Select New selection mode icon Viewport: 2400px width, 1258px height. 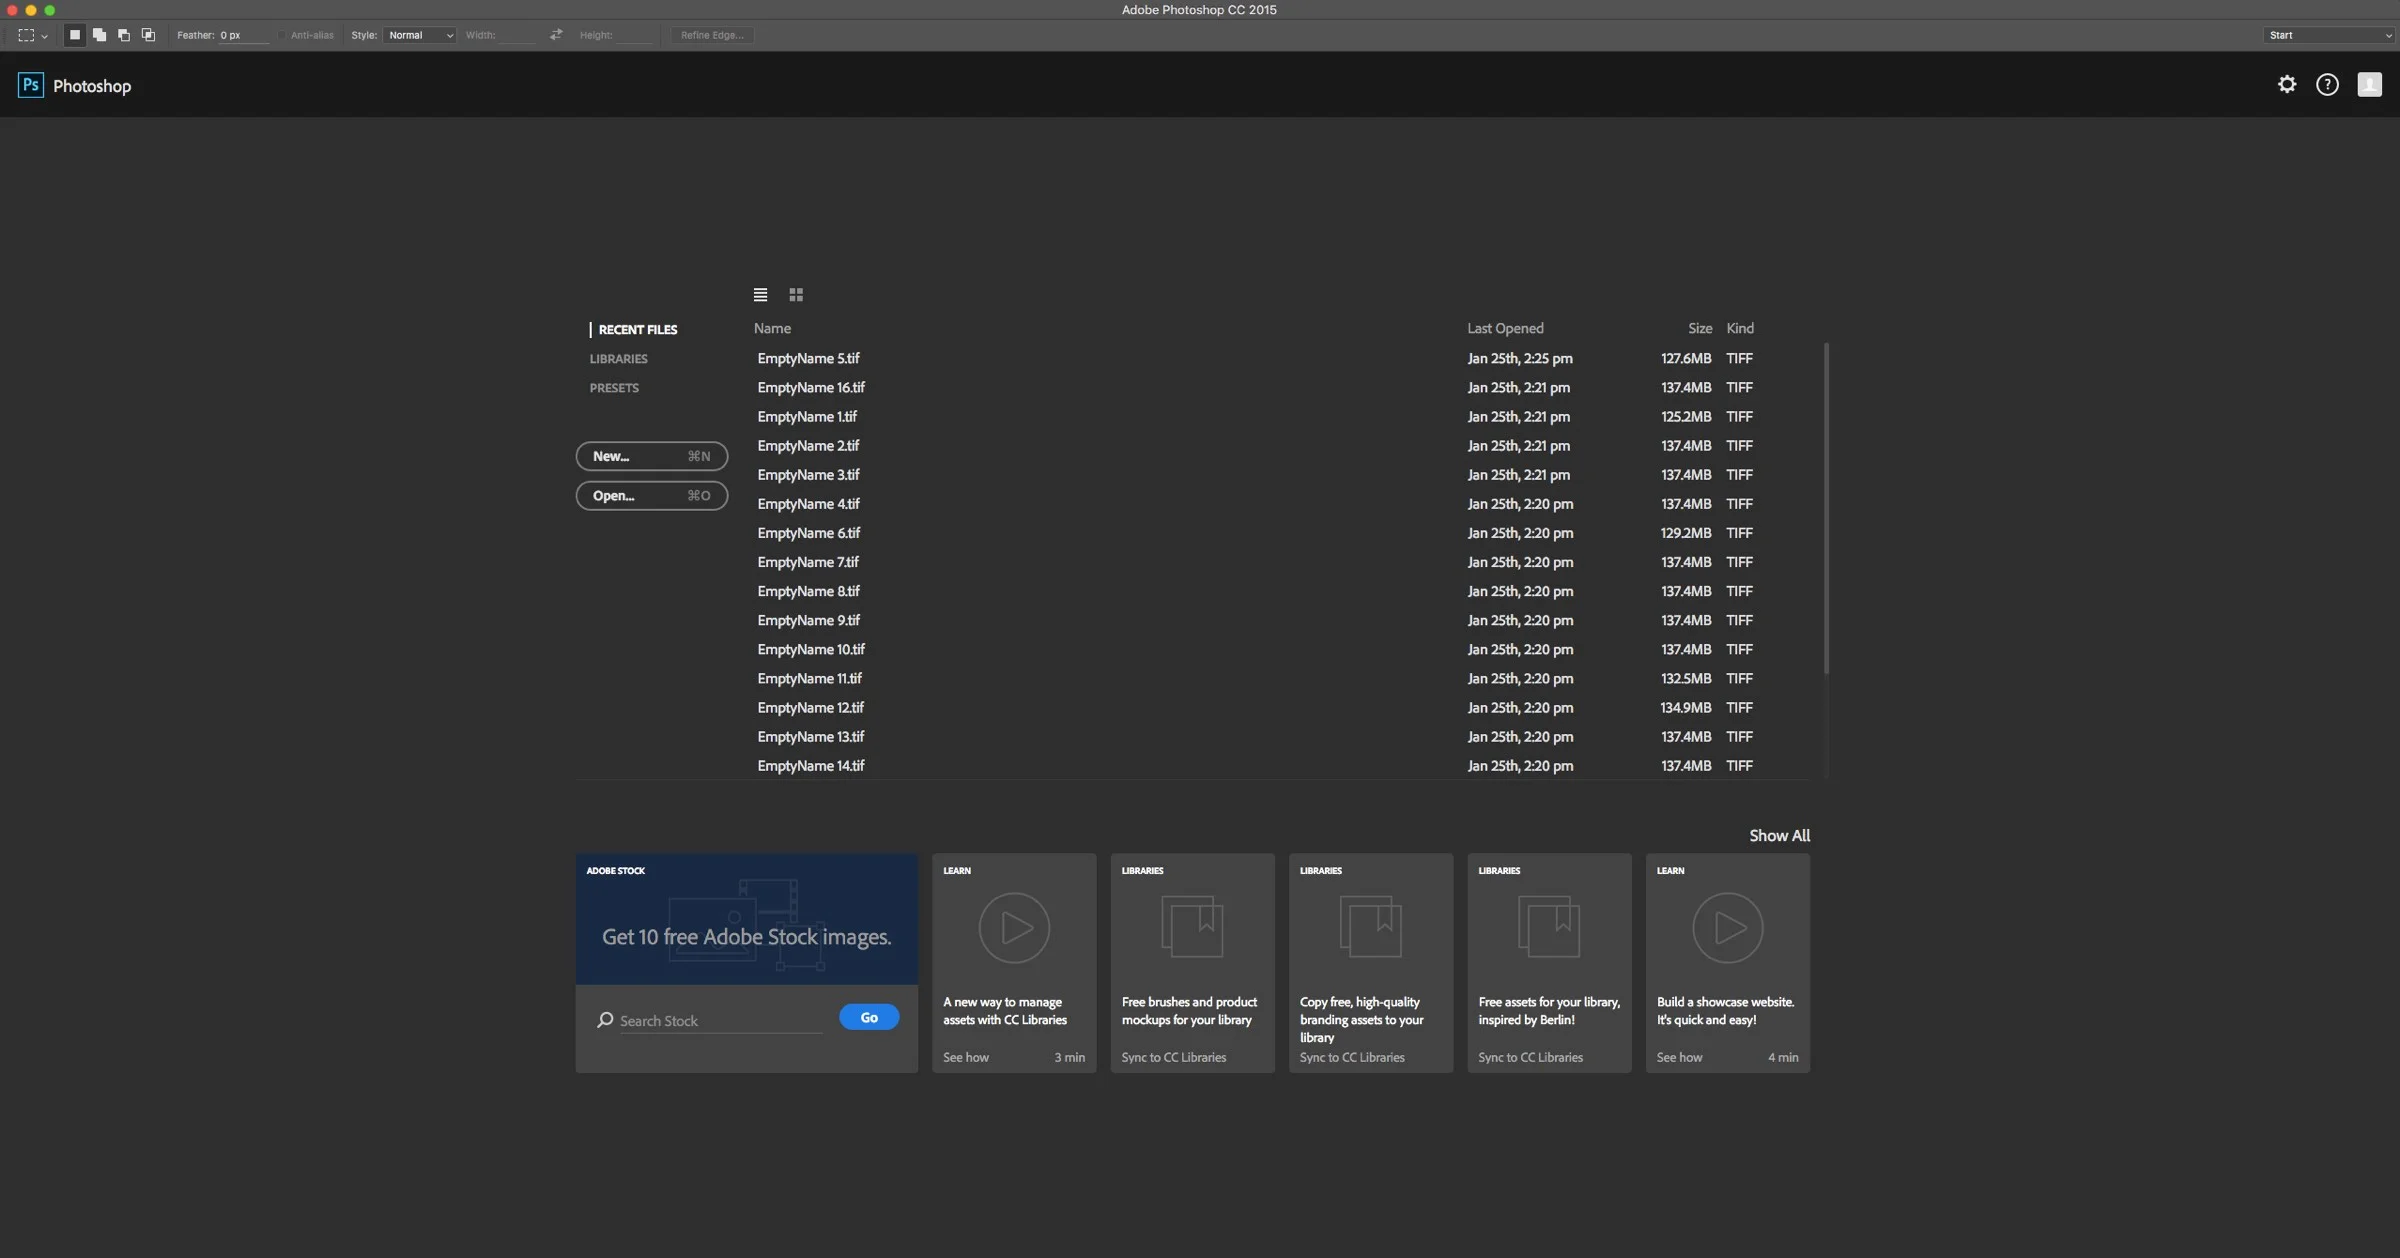pyautogui.click(x=75, y=35)
